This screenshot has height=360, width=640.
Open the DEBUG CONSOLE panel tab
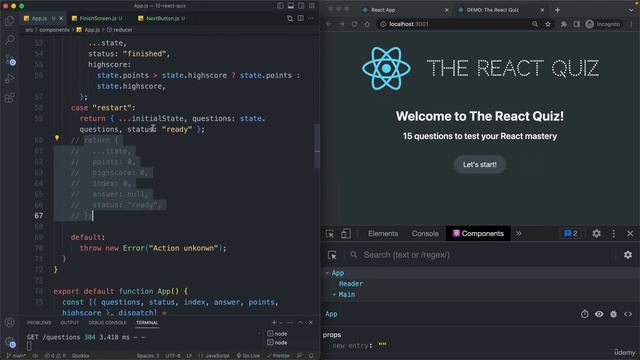pyautogui.click(x=107, y=322)
